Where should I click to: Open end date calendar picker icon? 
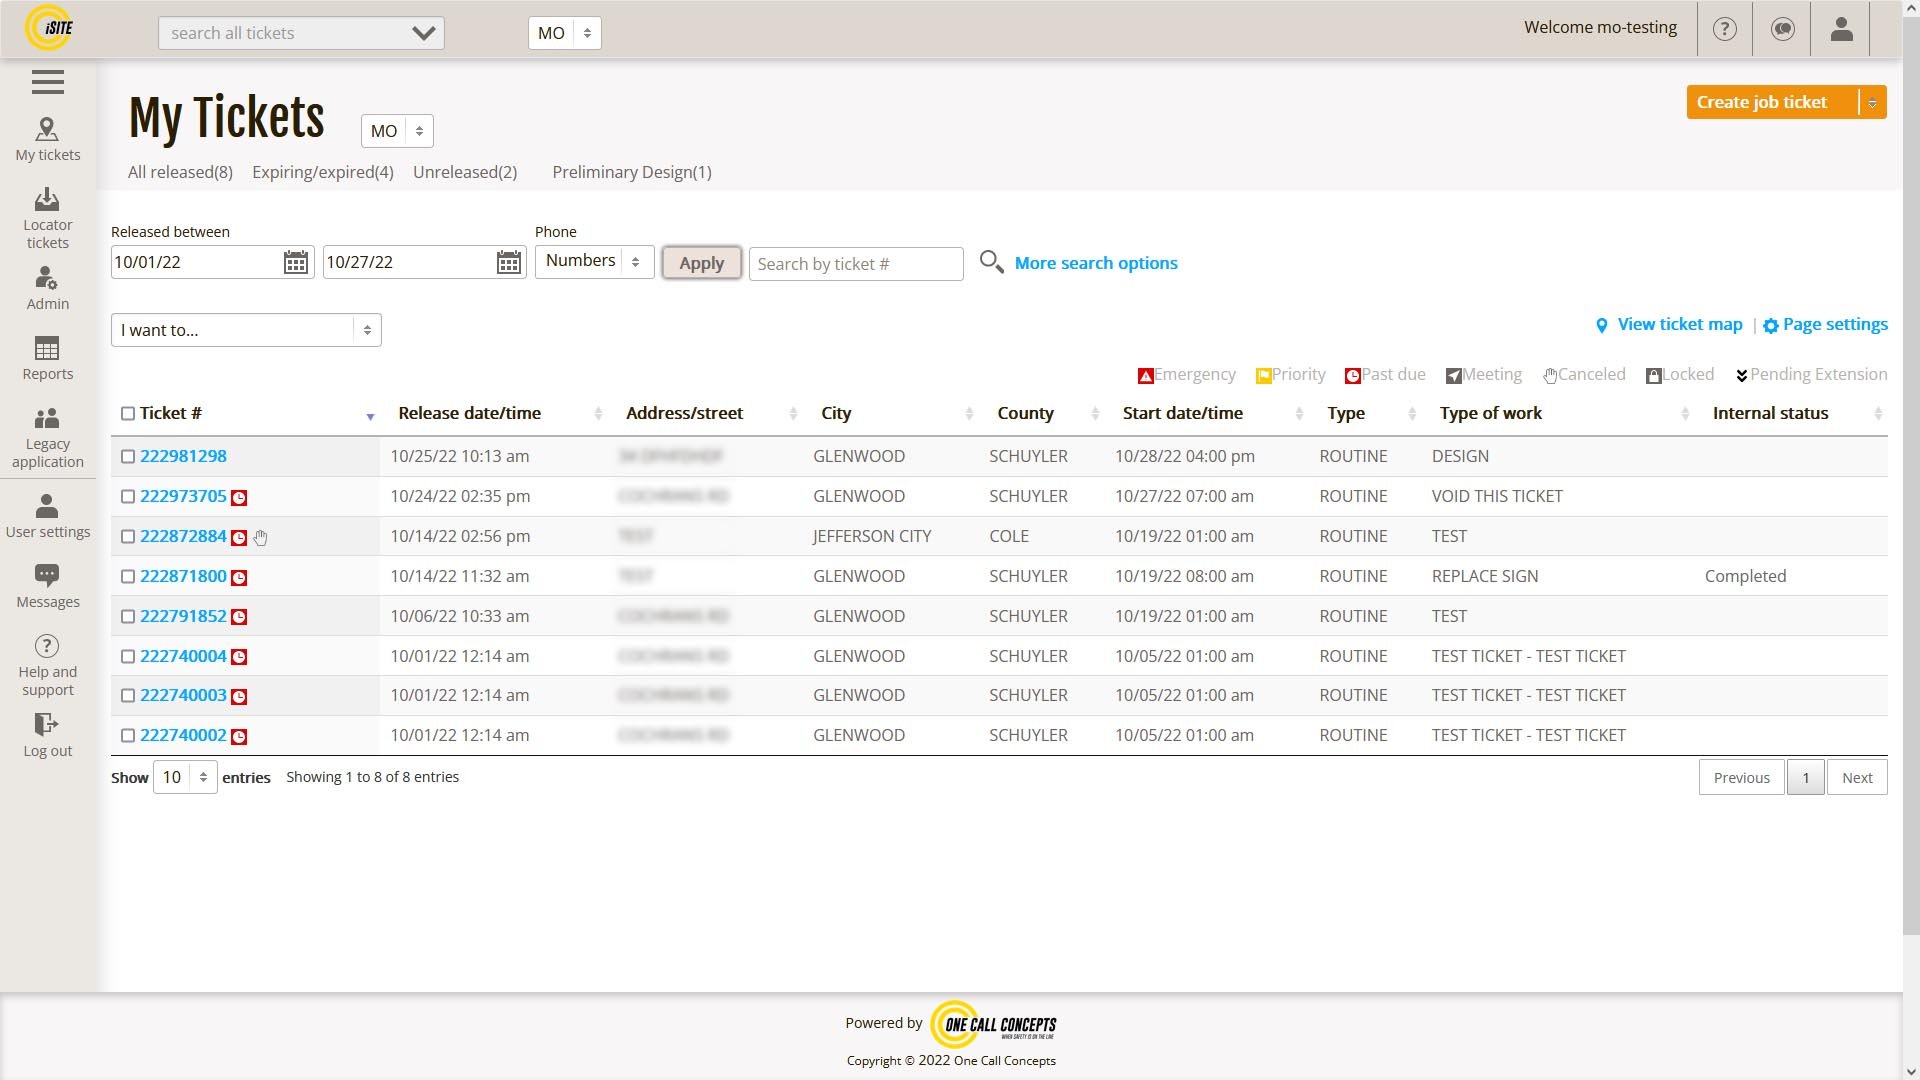(x=508, y=263)
